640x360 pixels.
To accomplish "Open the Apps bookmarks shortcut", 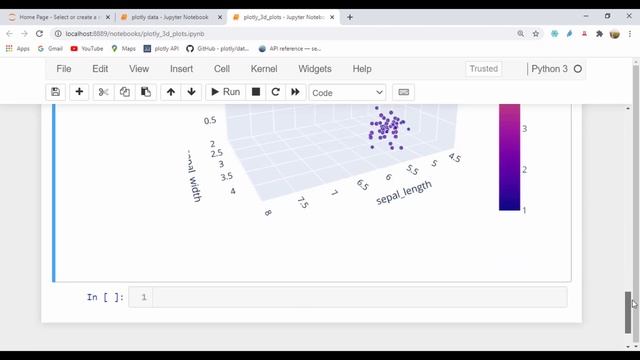I will pyautogui.click(x=18, y=49).
